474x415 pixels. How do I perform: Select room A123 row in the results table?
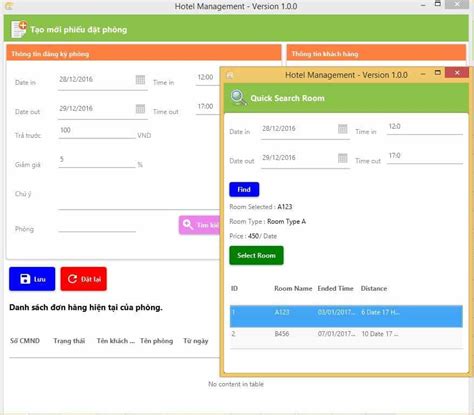(346, 316)
